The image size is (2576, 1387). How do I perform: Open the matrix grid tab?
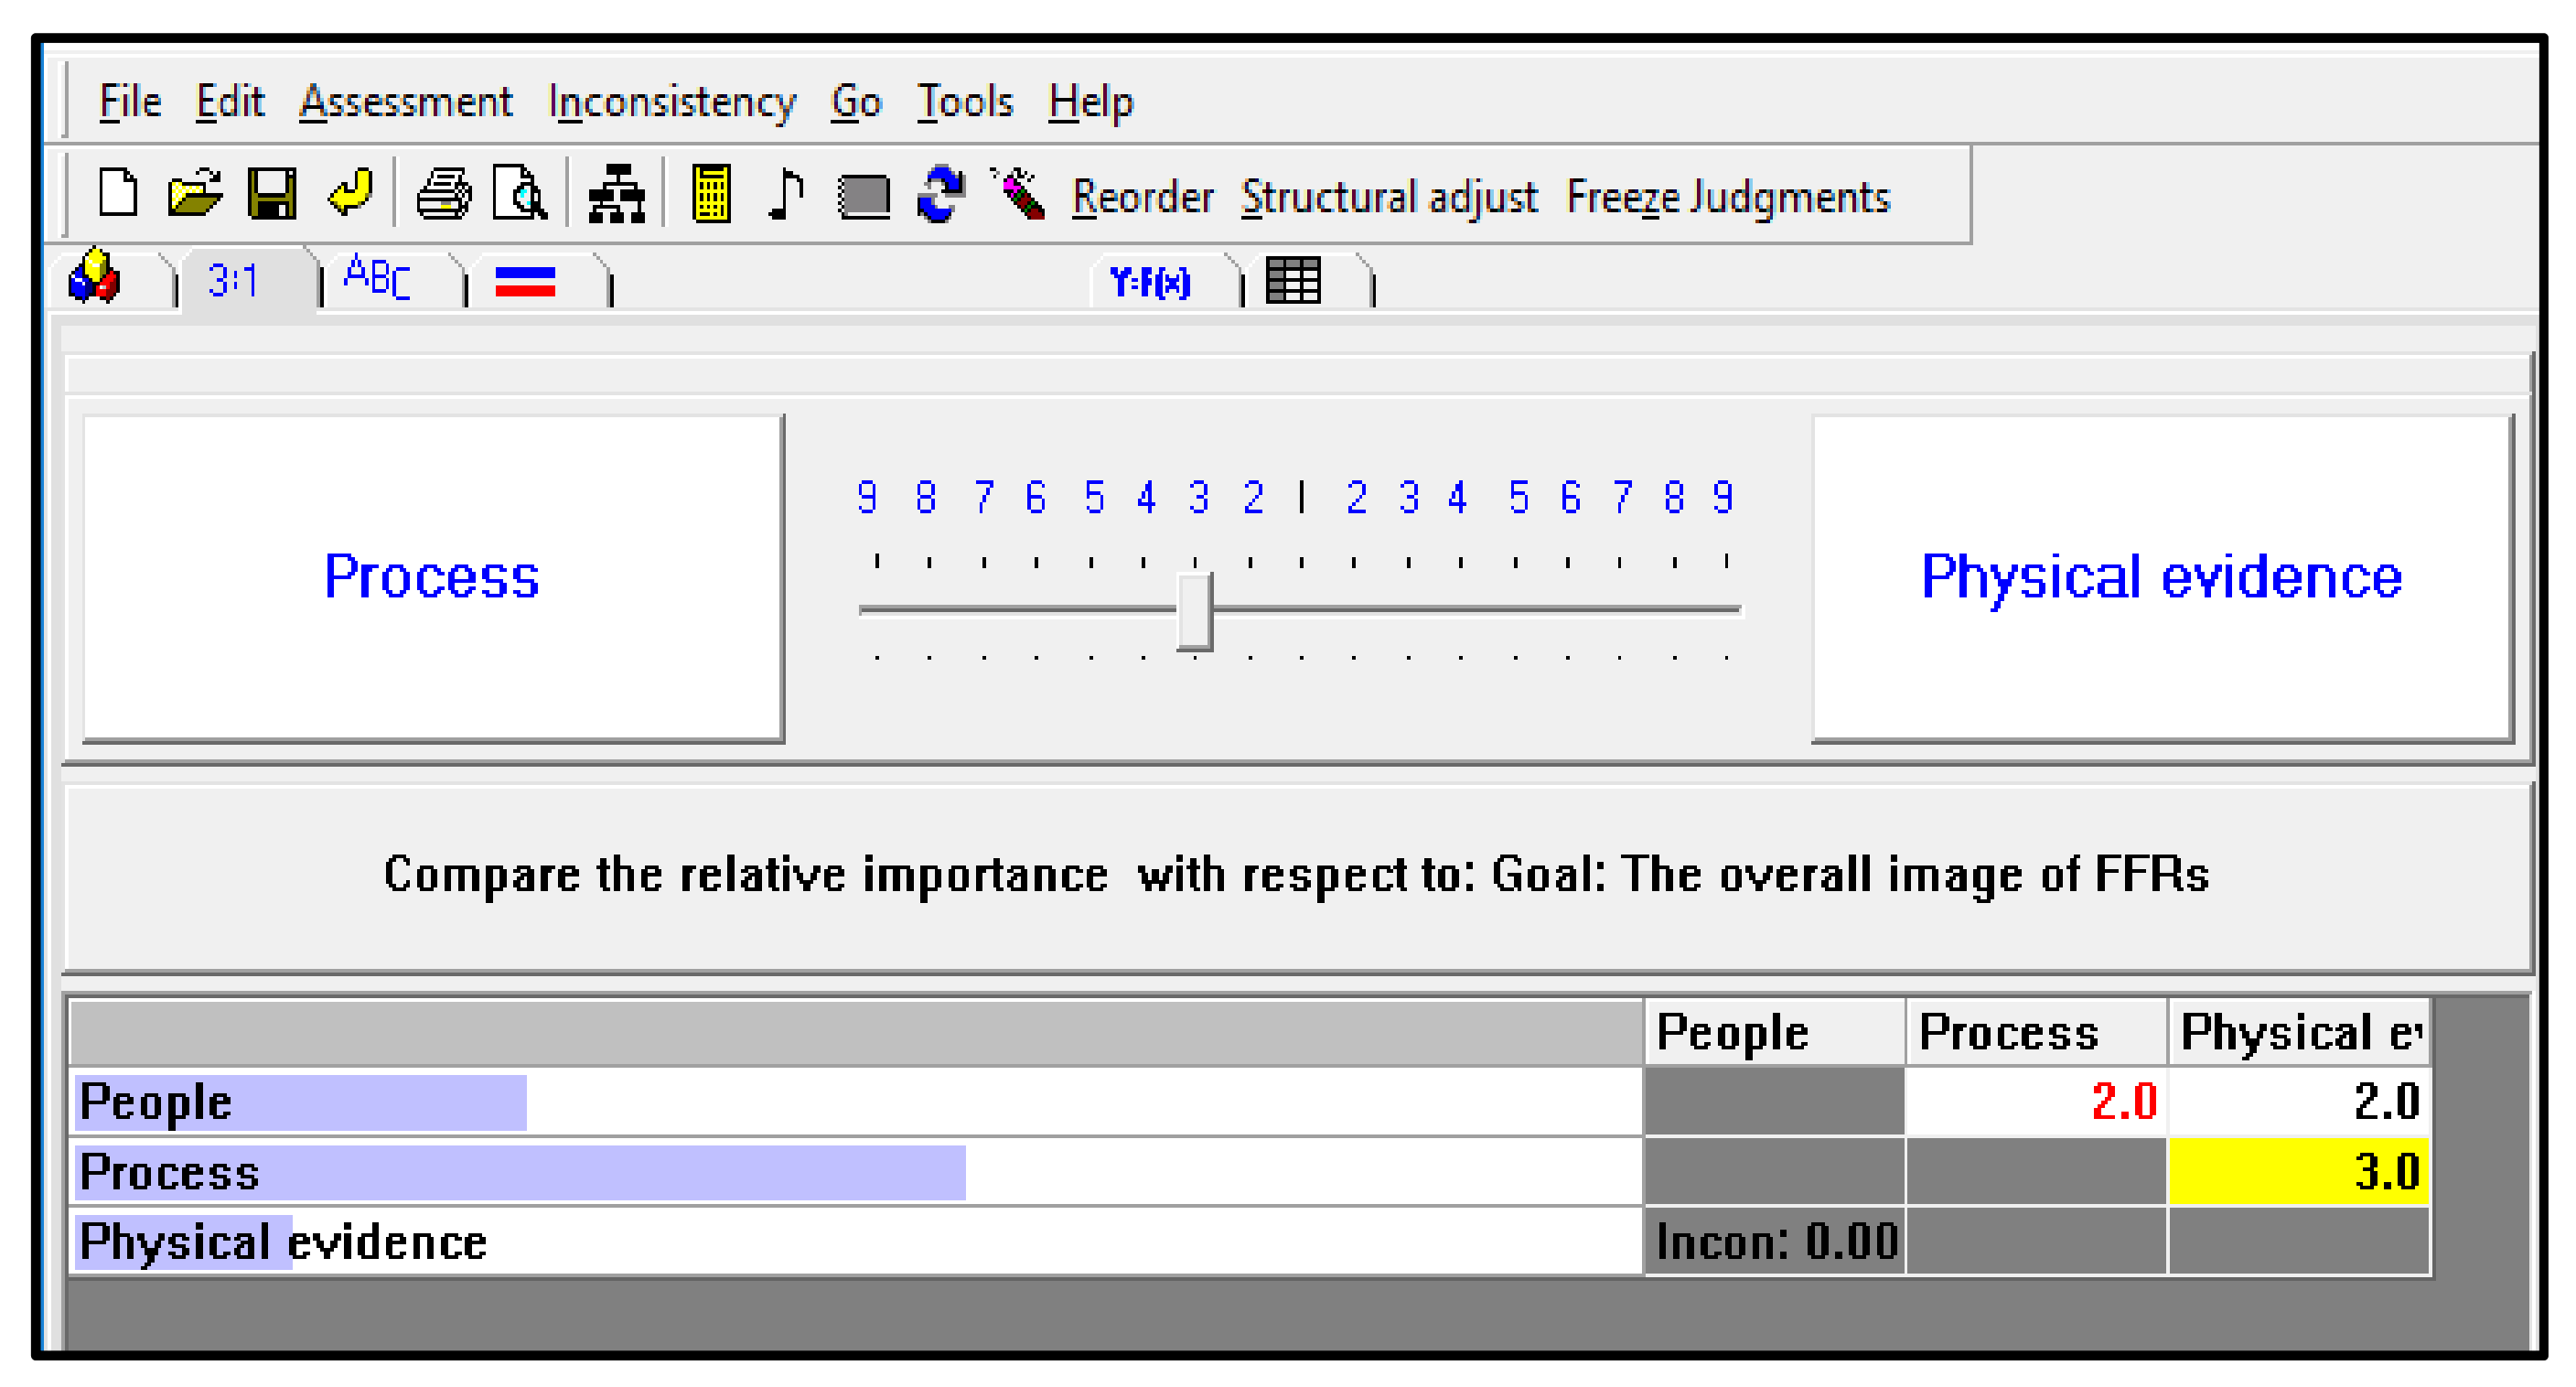point(1293,281)
